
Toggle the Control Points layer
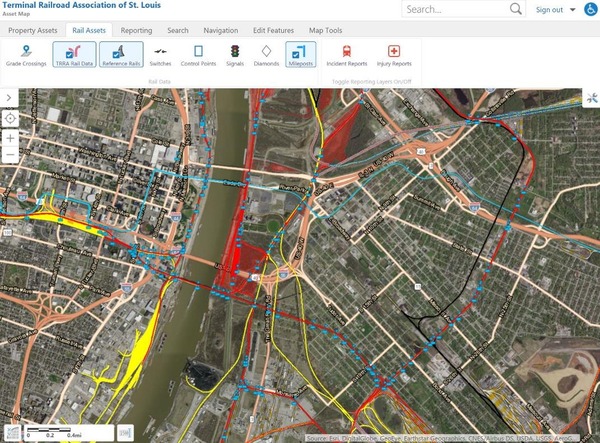point(198,55)
